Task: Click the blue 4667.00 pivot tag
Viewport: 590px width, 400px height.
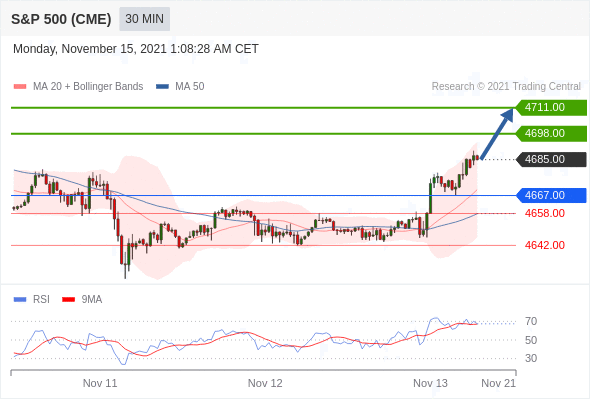Action: 551,195
